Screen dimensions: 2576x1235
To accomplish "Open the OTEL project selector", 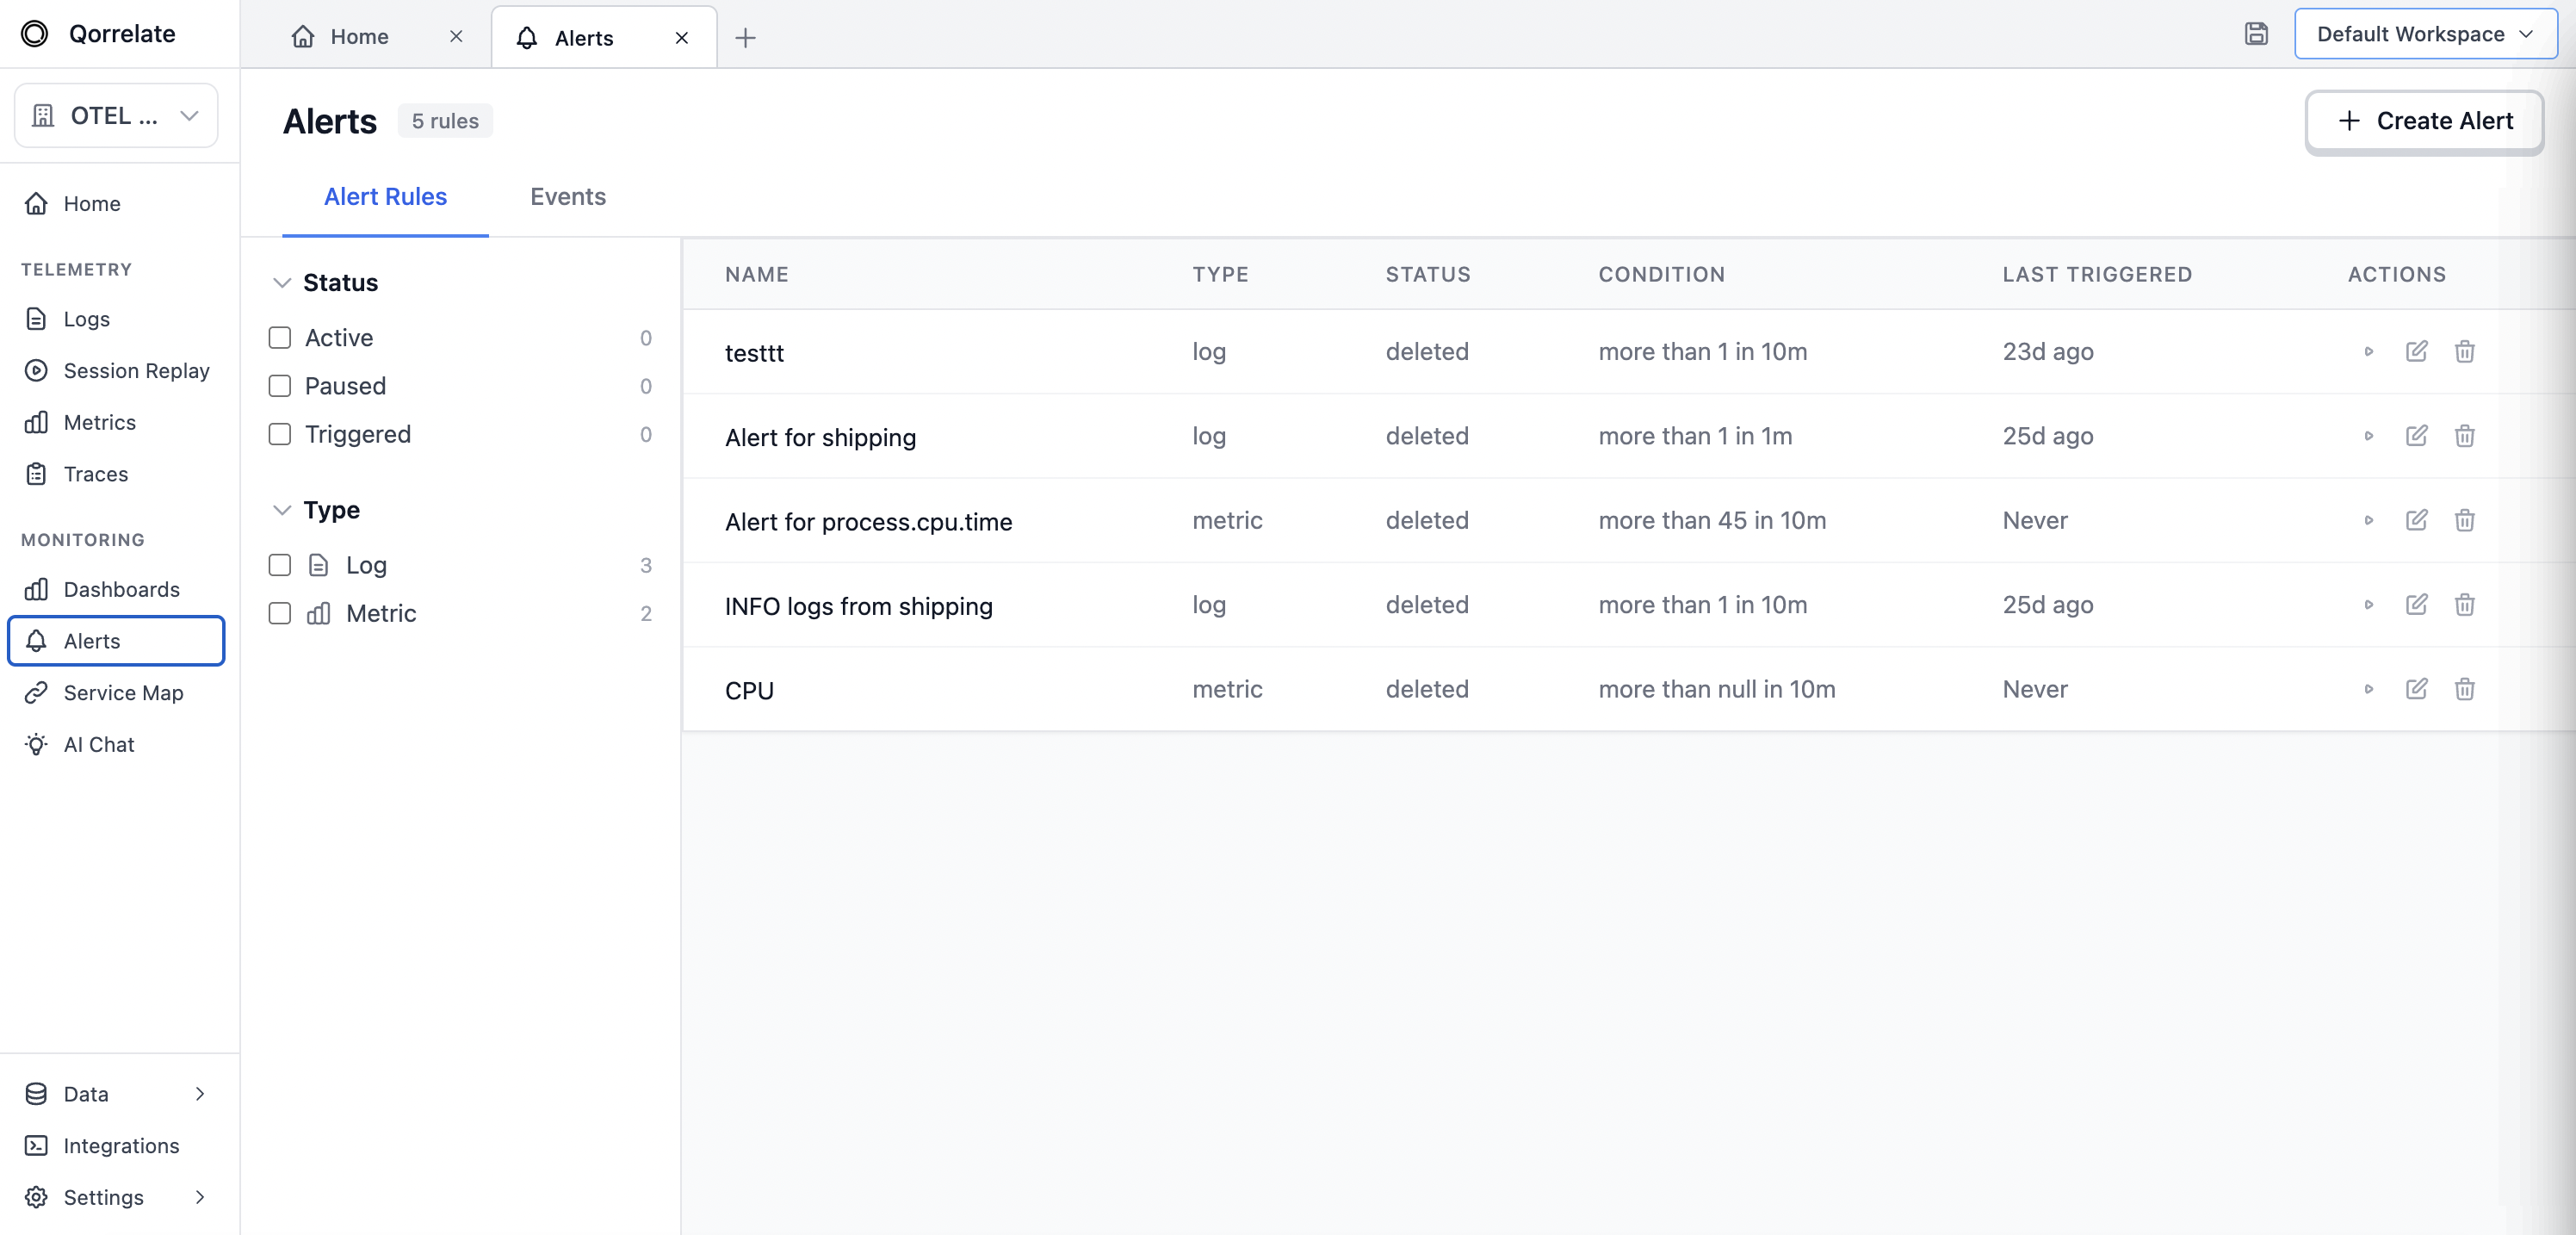I will tap(115, 115).
